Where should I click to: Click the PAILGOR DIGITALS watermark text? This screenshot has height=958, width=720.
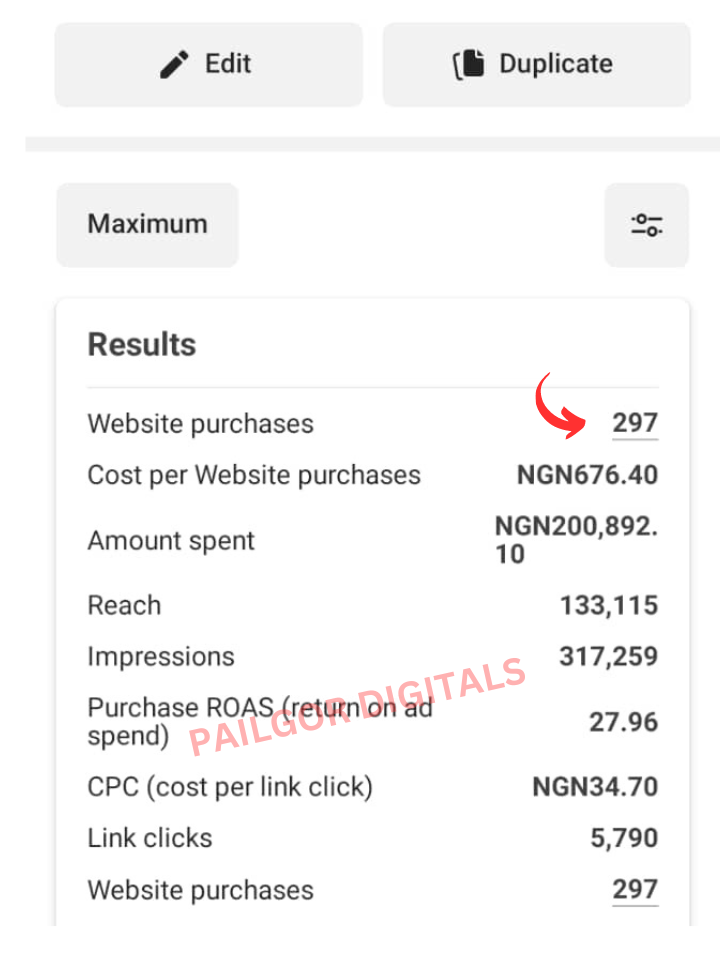tap(357, 706)
